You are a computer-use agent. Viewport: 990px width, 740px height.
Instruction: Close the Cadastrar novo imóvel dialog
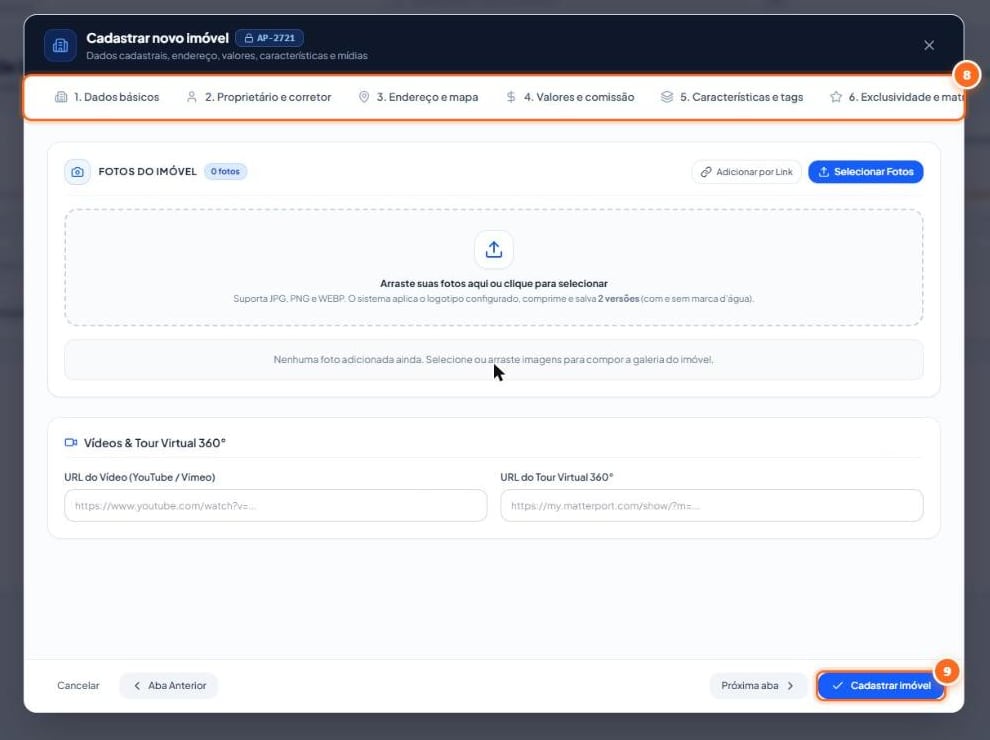(929, 45)
